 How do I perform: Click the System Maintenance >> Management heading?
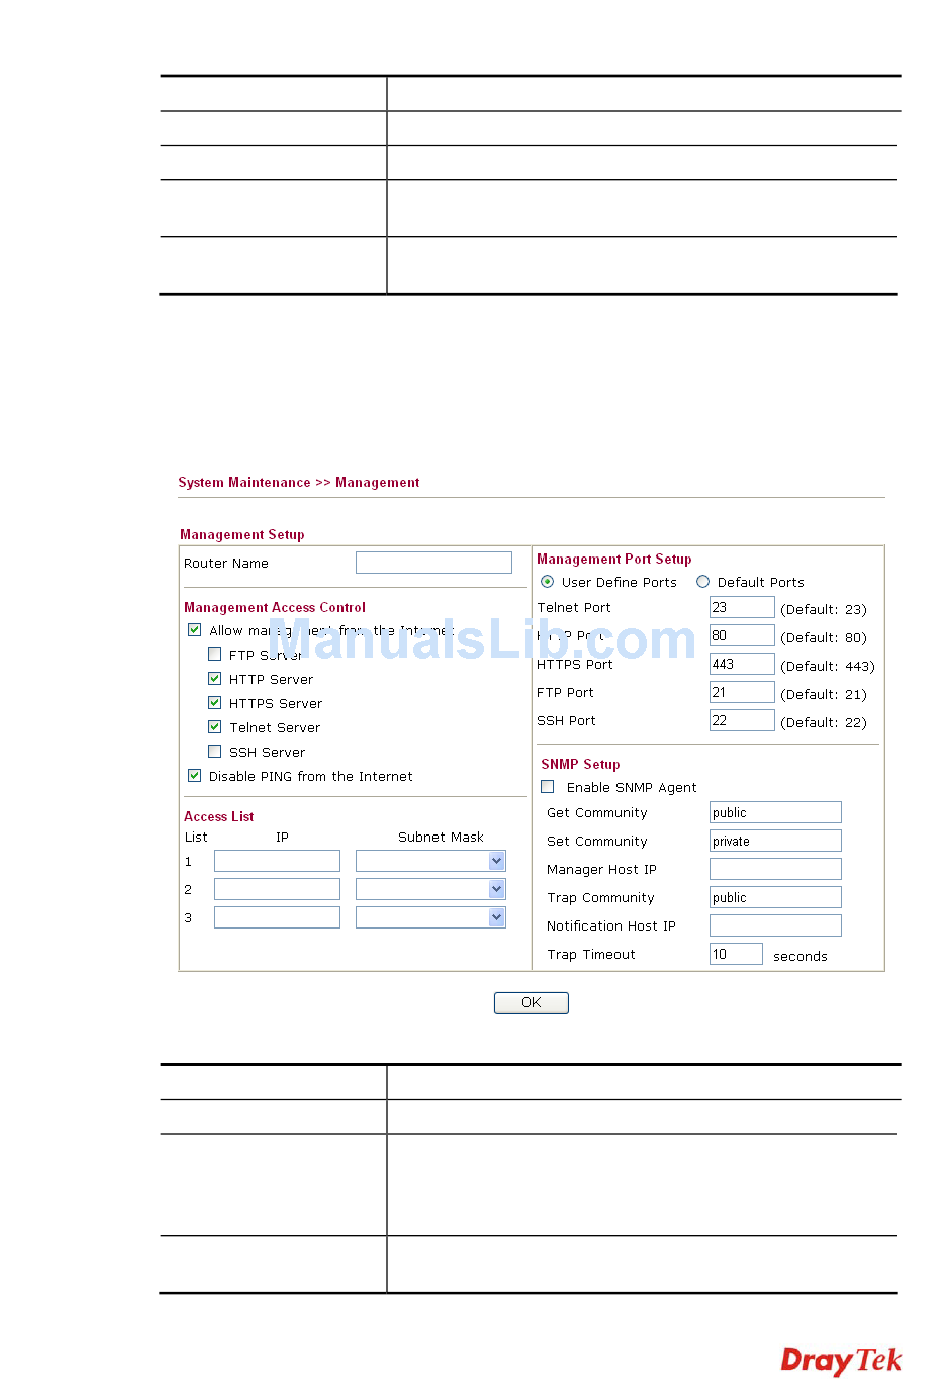coord(299,482)
